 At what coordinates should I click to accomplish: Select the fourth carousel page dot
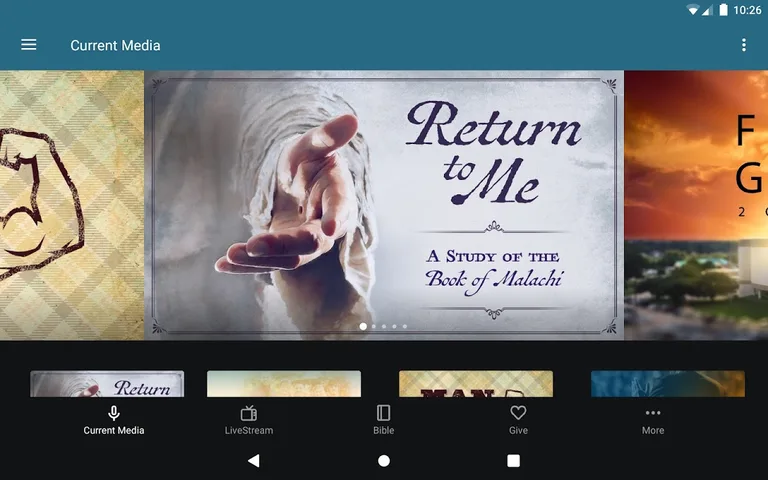pyautogui.click(x=394, y=326)
